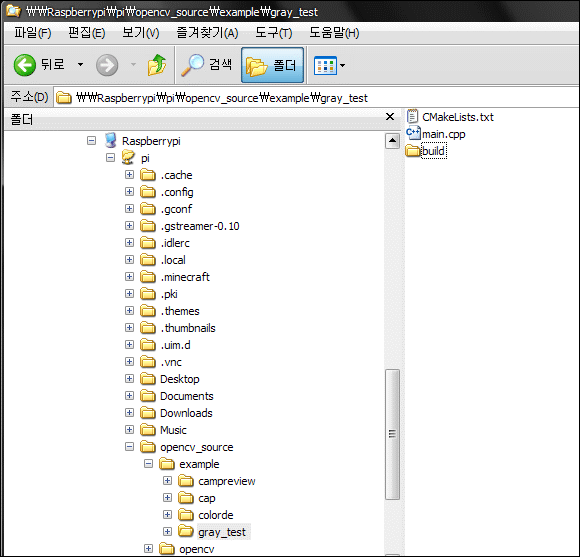Viewport: 580px width, 557px height.
Task: Collapse the Raspberrypi tree node
Action: click(x=91, y=141)
